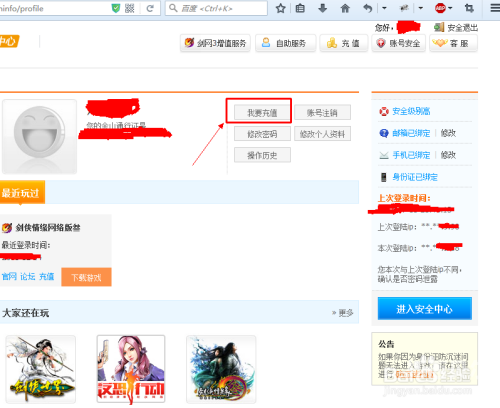
Task: Click the blue 进入安全中心 button
Action: (425, 309)
